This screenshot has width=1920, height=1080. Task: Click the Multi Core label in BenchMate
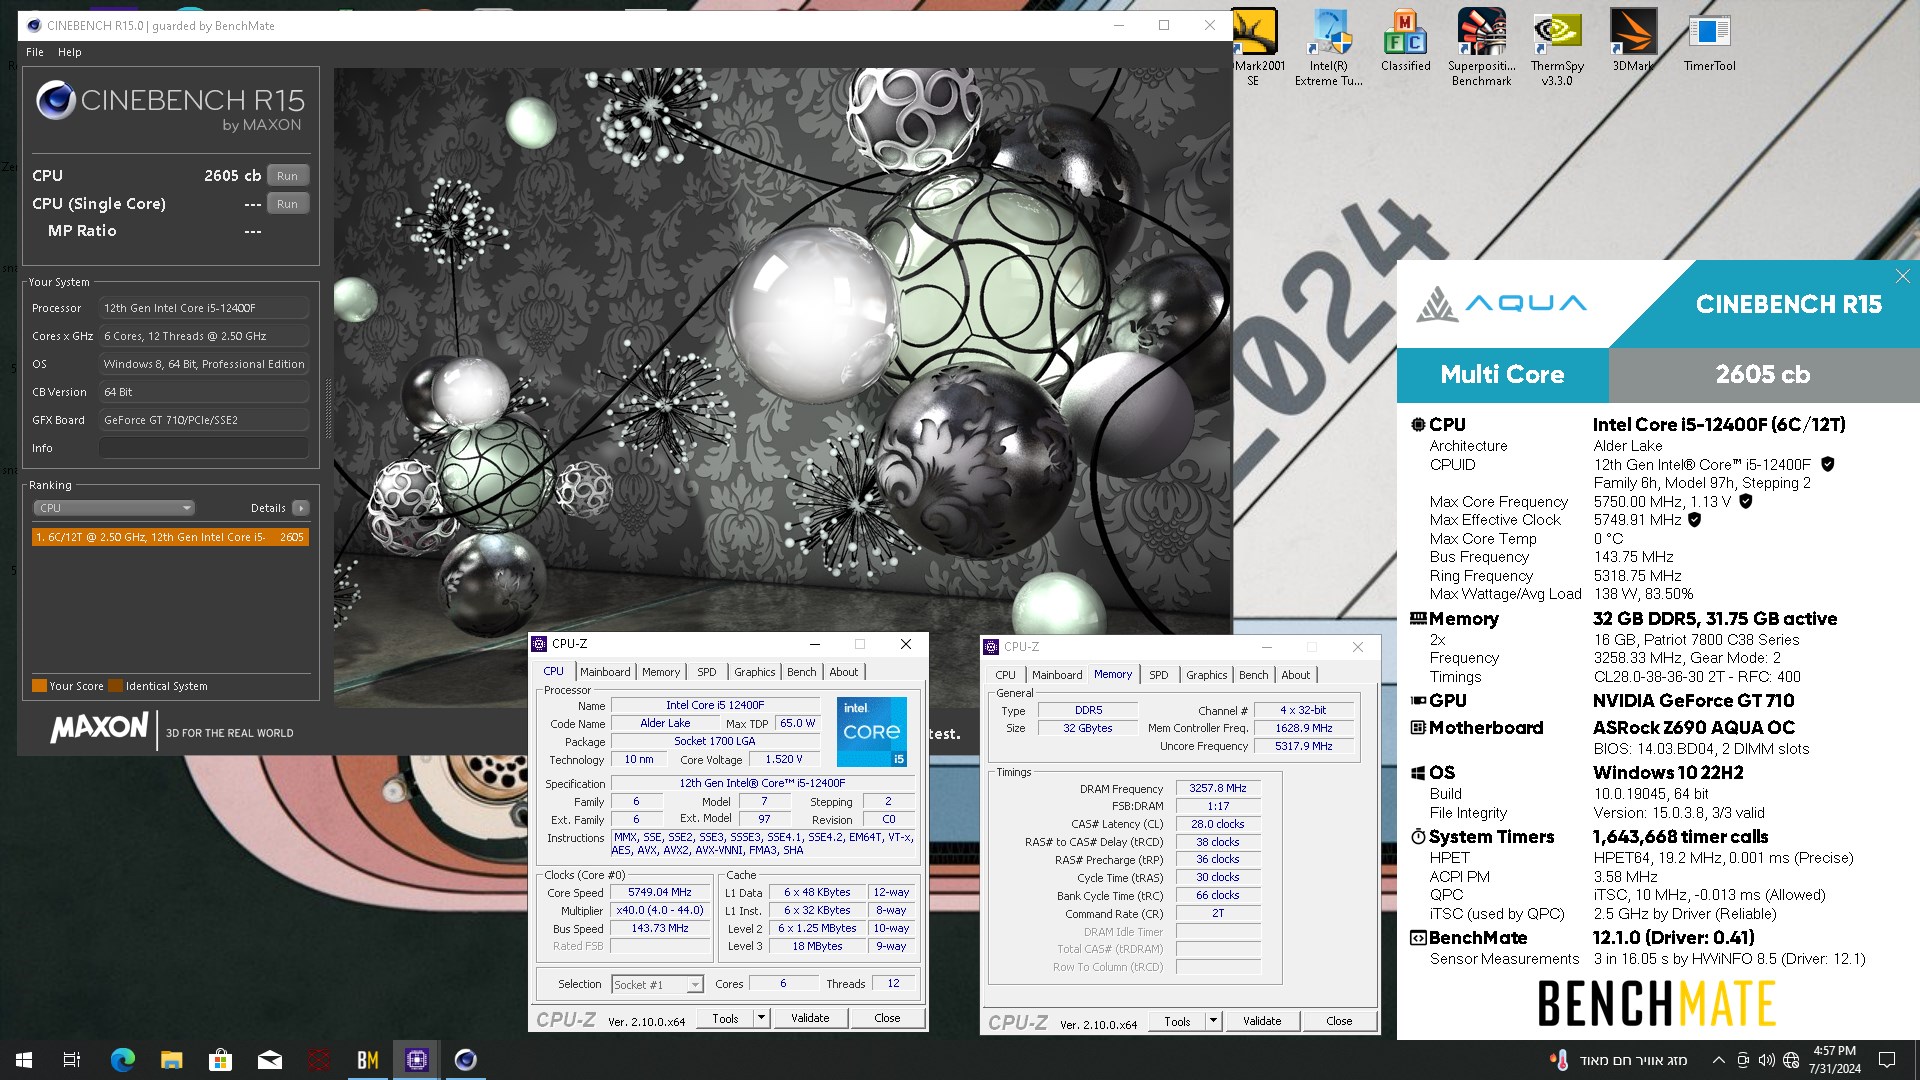[1502, 375]
